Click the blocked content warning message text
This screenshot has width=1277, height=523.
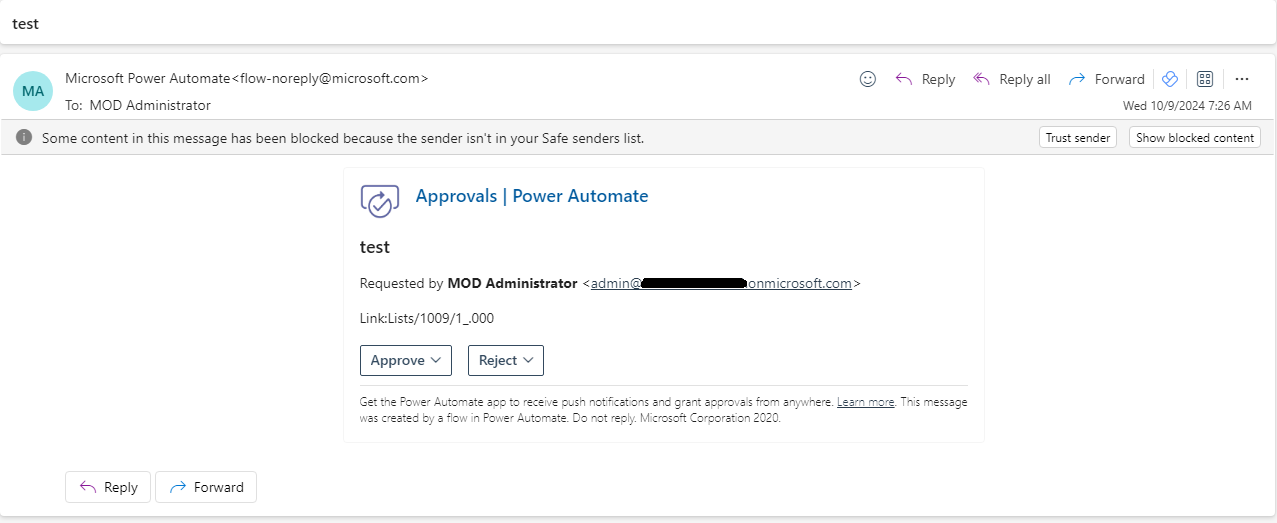tap(343, 138)
